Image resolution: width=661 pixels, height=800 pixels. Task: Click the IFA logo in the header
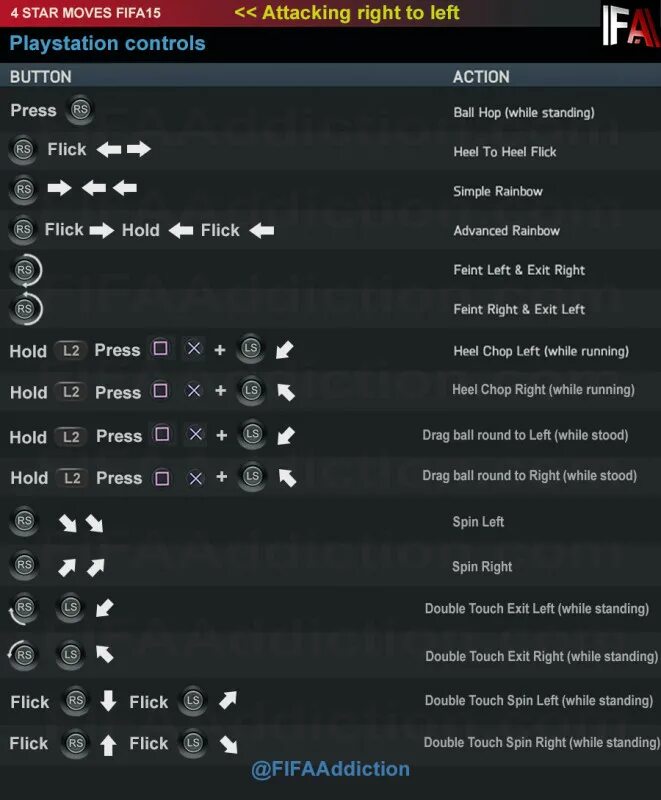(x=630, y=26)
